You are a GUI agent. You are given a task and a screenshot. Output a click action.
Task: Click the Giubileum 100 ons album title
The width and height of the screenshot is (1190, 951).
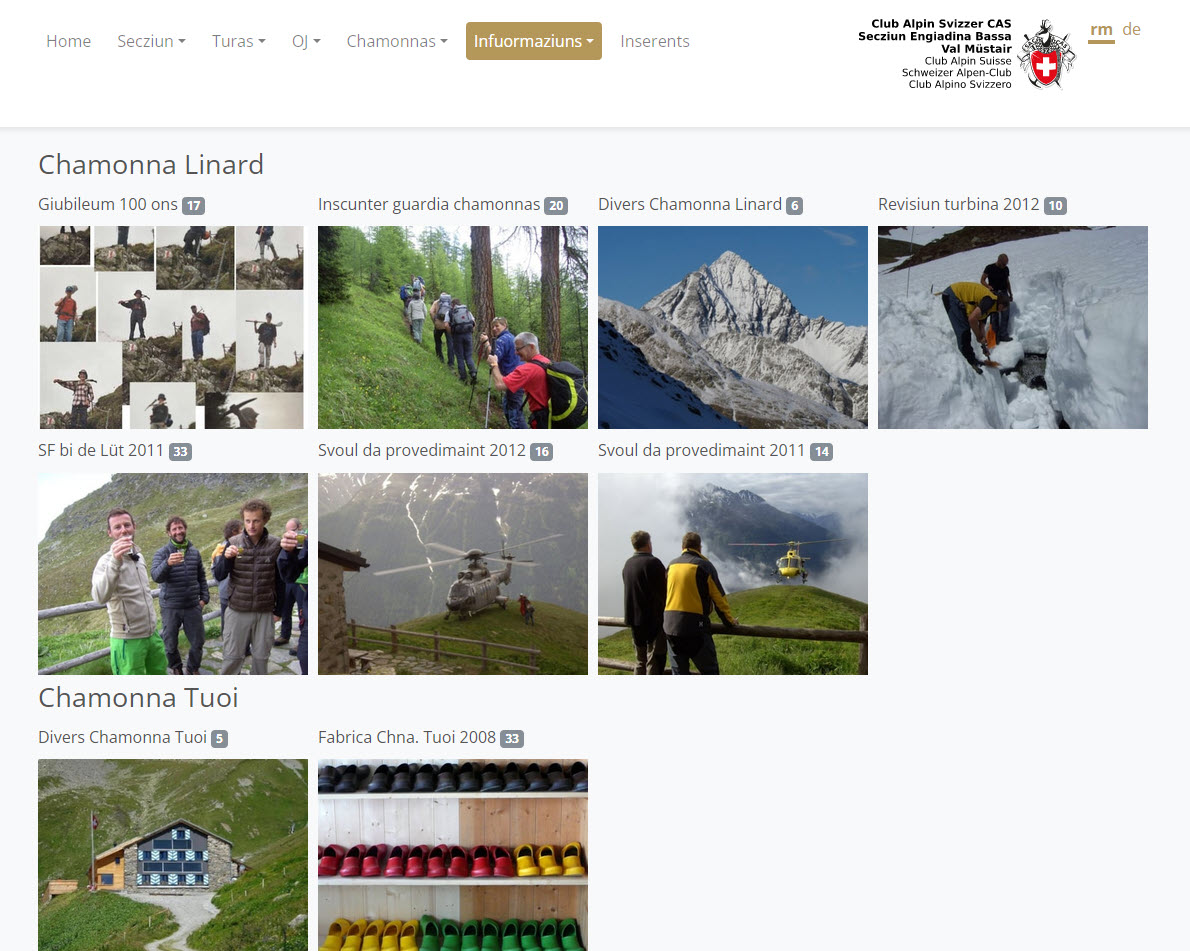tap(108, 204)
